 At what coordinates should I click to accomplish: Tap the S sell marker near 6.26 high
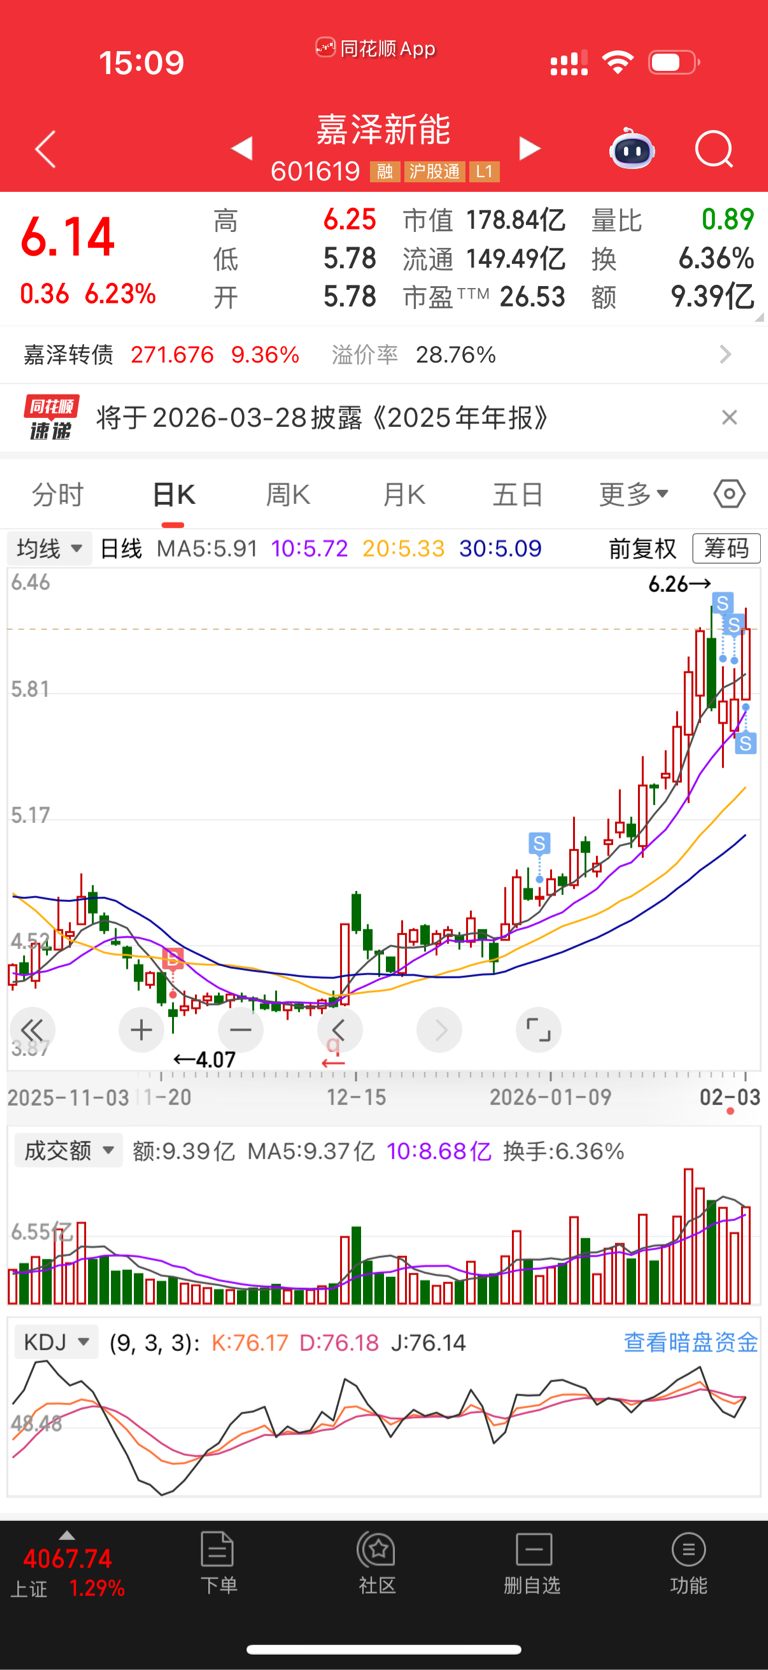click(x=722, y=602)
